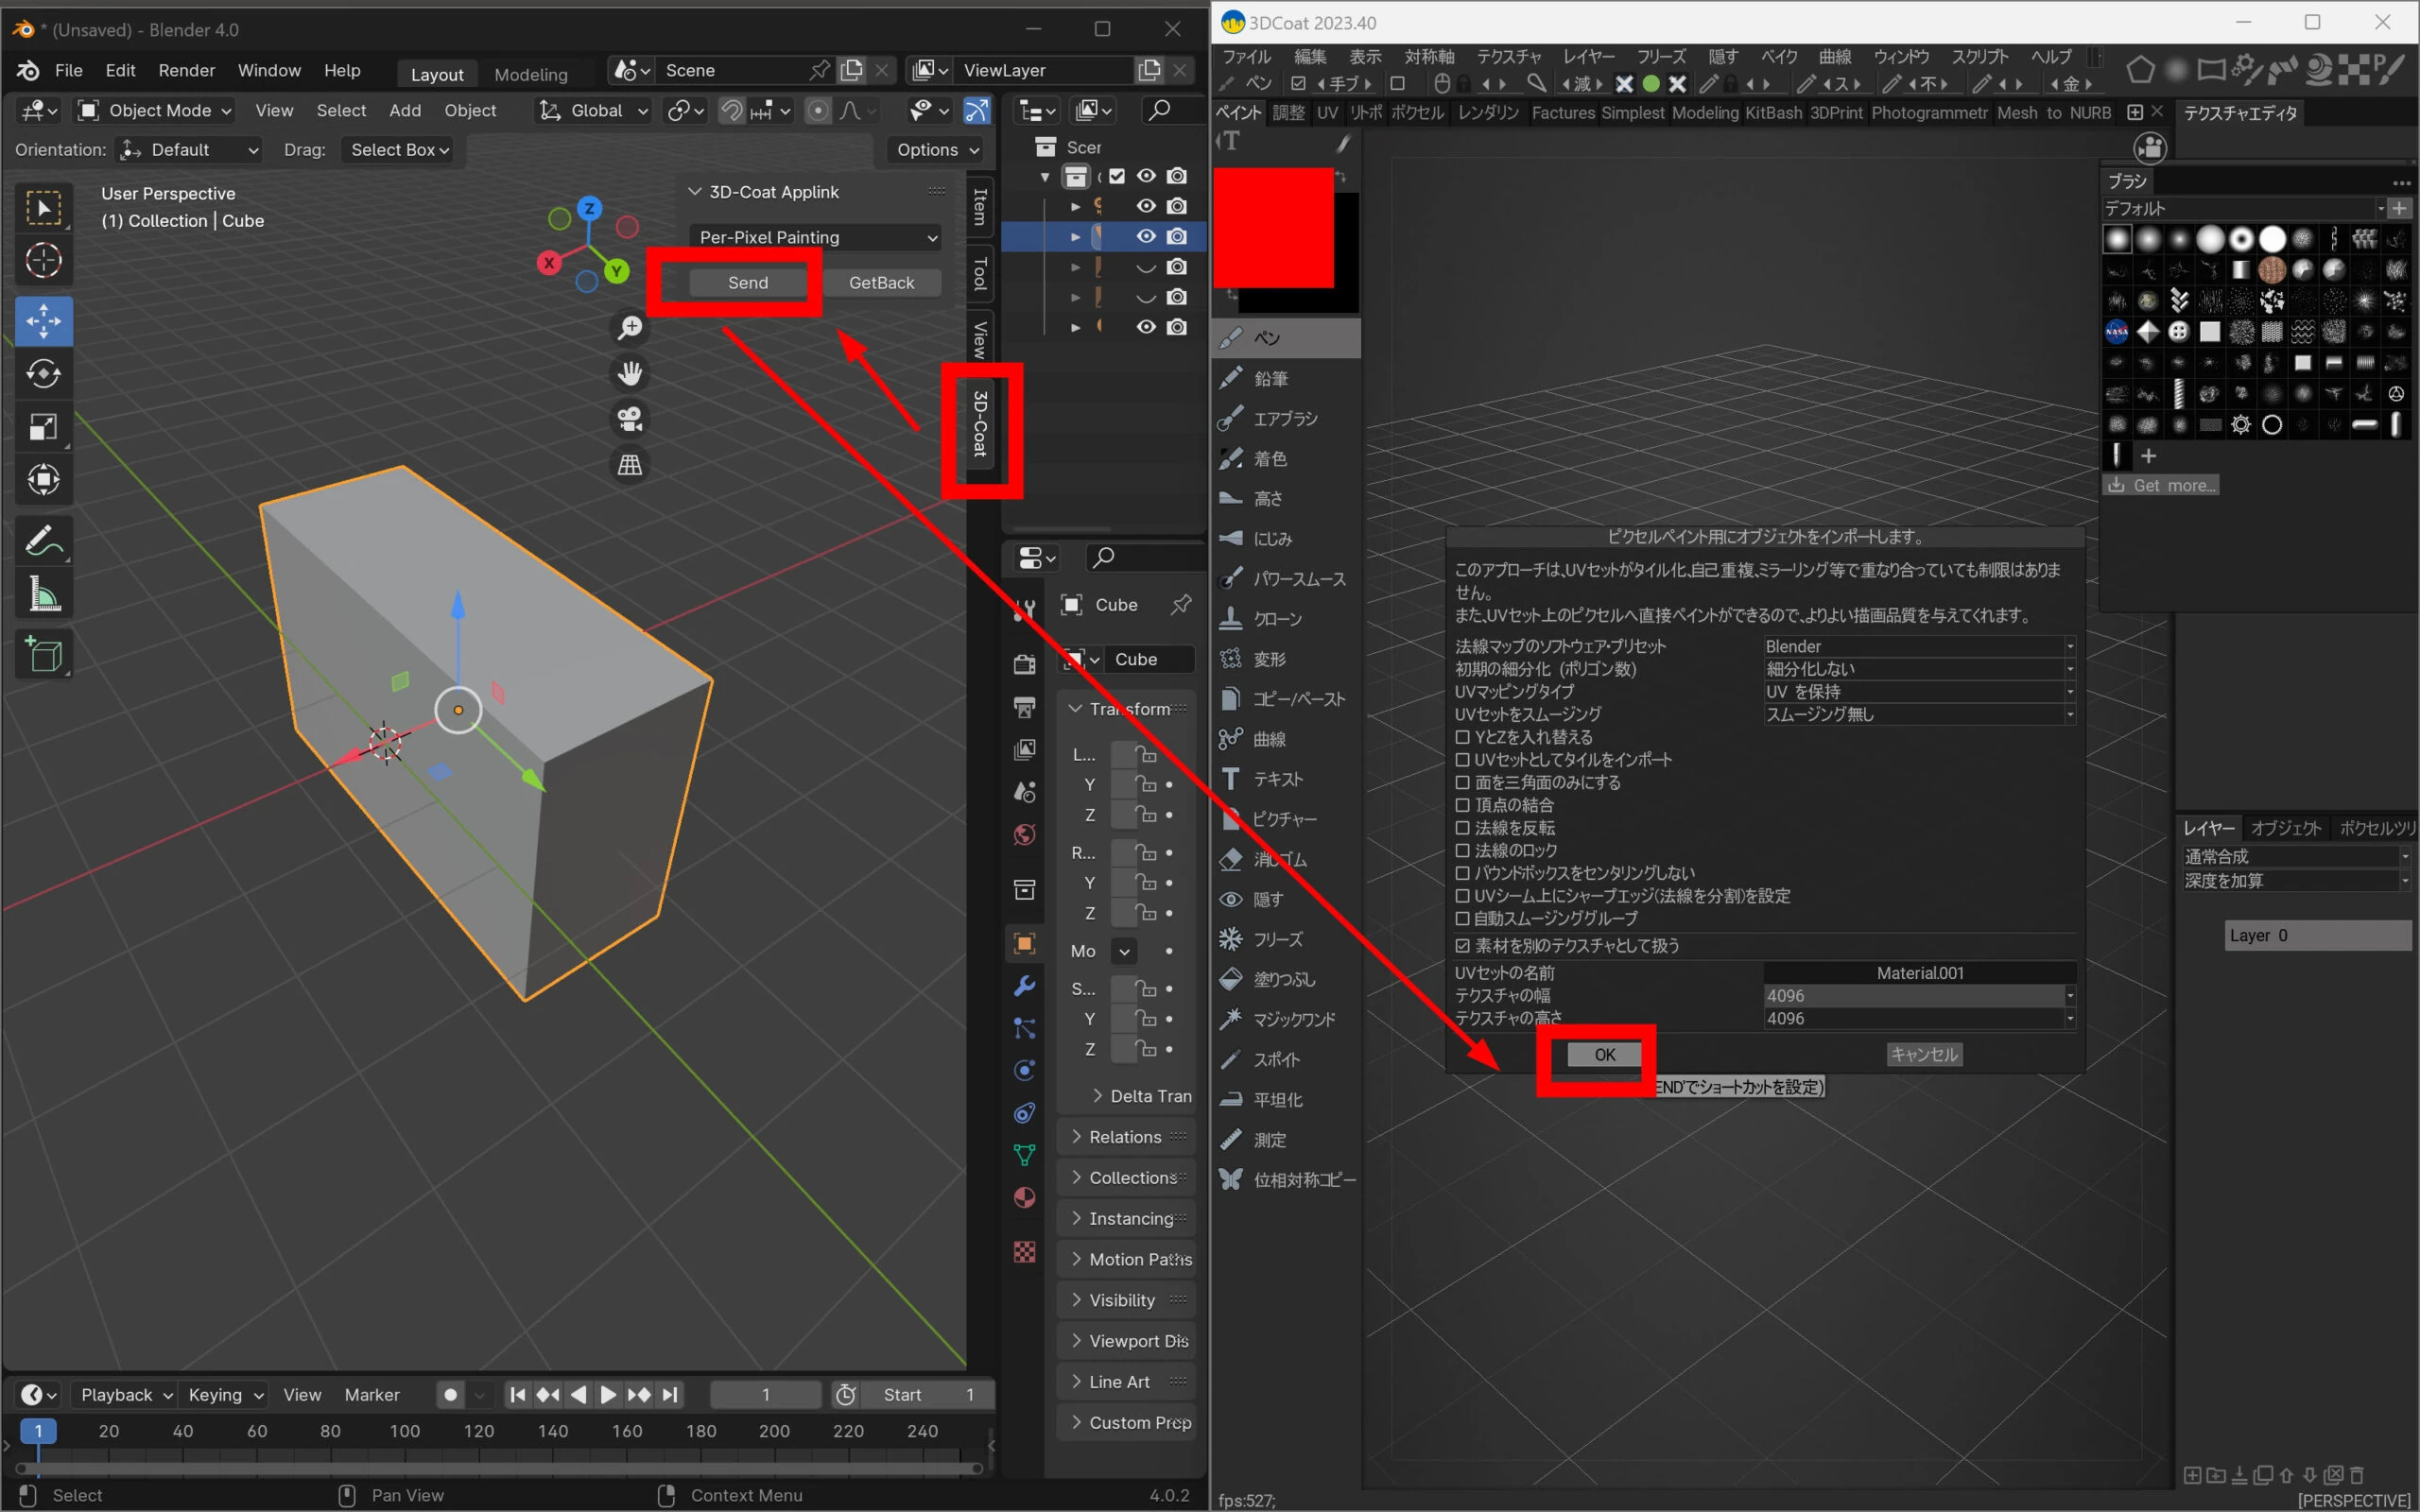The image size is (2420, 1512).
Task: Select the 塗りつぶし fill tool
Action: 1283,979
